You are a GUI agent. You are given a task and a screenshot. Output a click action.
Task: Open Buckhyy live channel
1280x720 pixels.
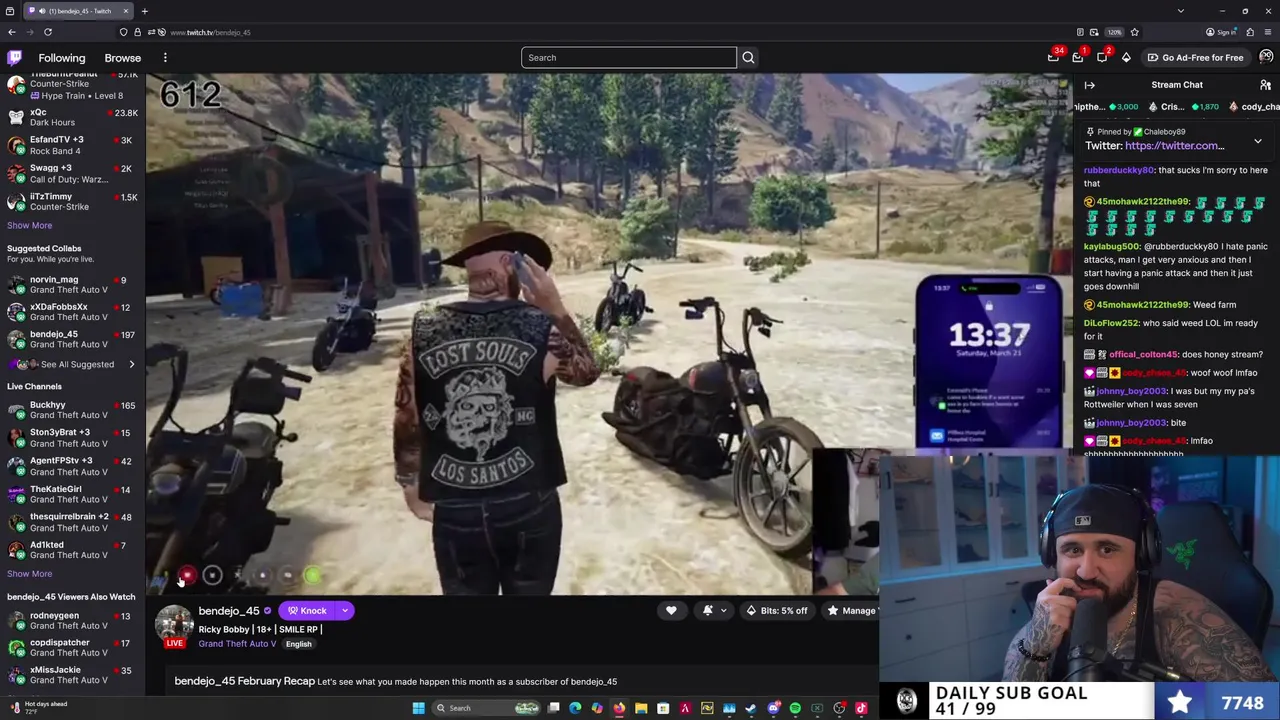point(70,410)
